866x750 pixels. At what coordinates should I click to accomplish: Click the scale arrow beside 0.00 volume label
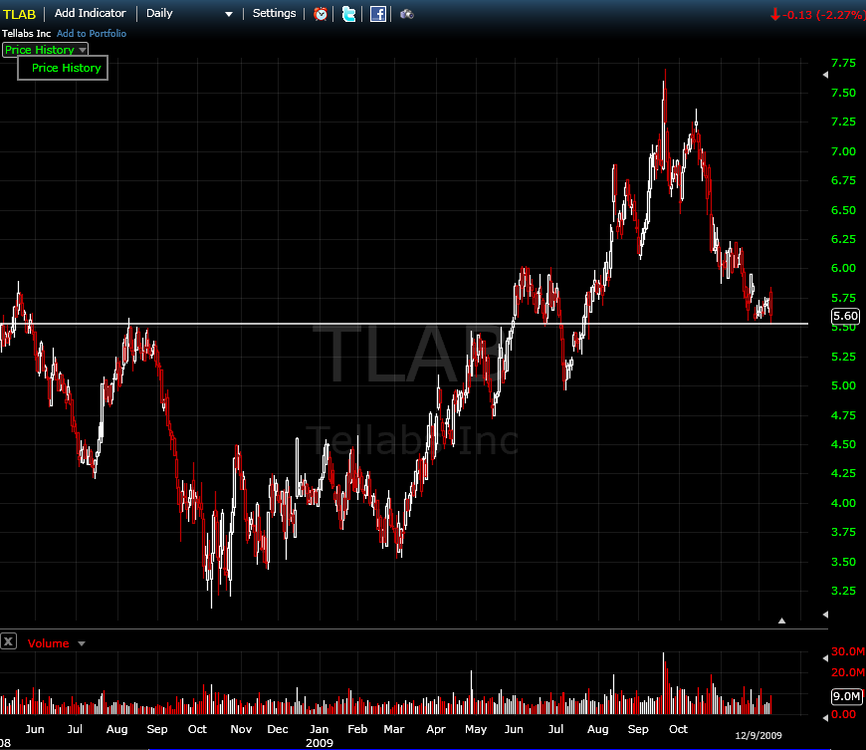tap(825, 717)
